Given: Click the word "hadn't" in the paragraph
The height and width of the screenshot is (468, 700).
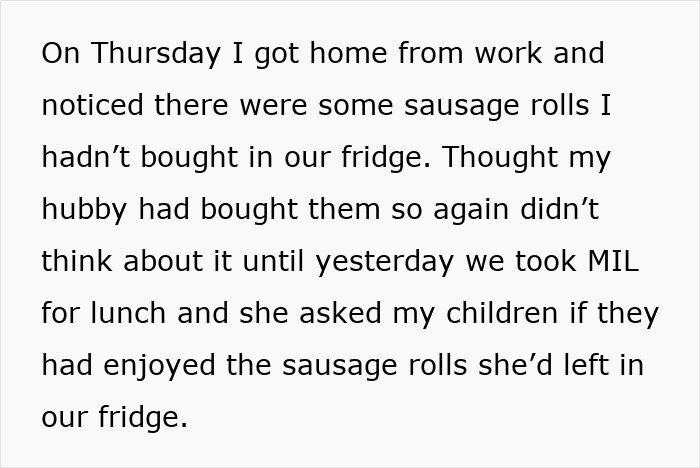Looking at the screenshot, I should [86, 157].
